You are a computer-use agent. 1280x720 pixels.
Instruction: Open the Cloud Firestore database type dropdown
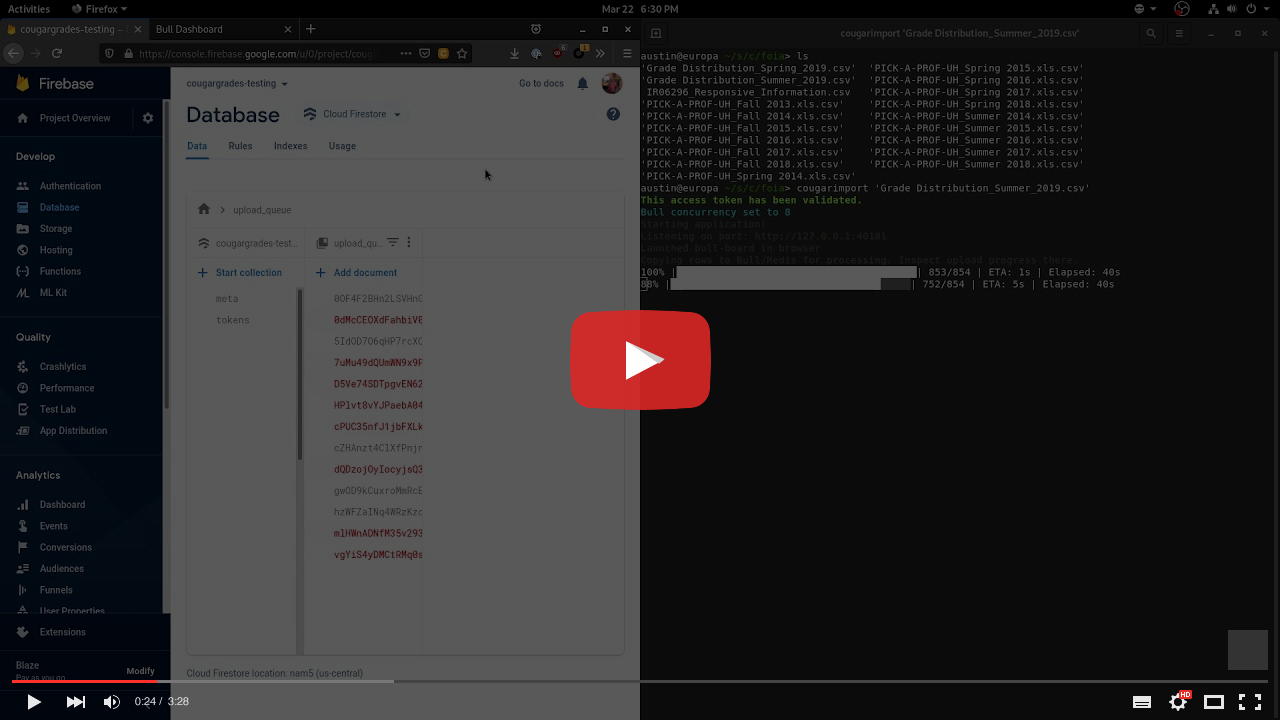pyautogui.click(x=352, y=114)
